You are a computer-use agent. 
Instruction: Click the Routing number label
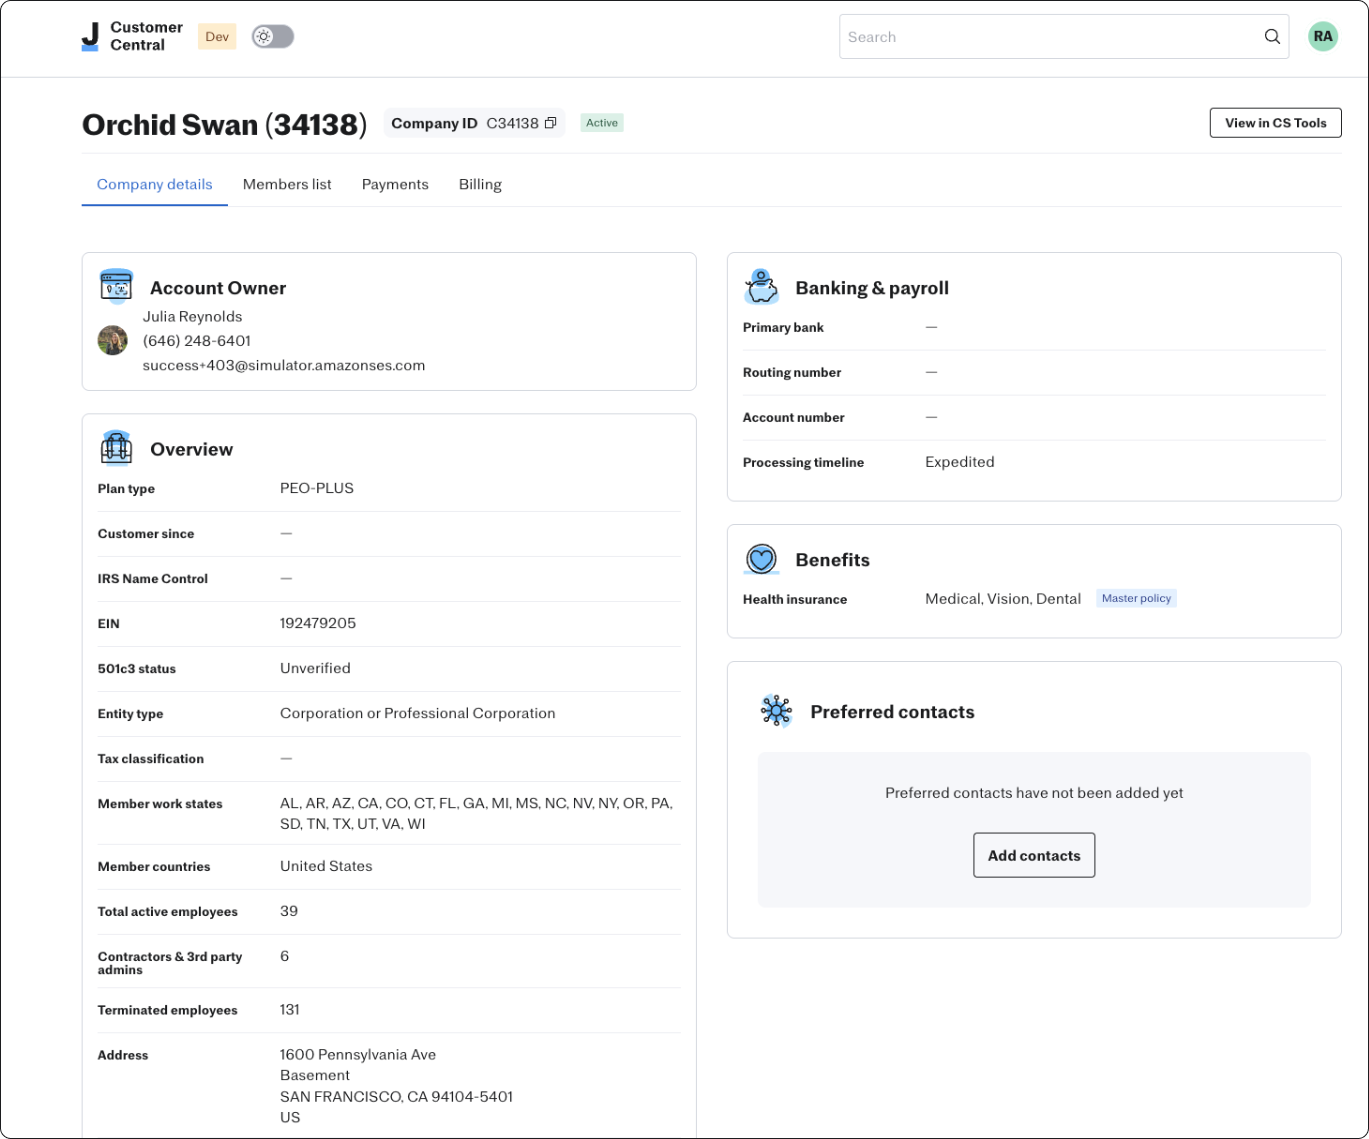(x=792, y=372)
